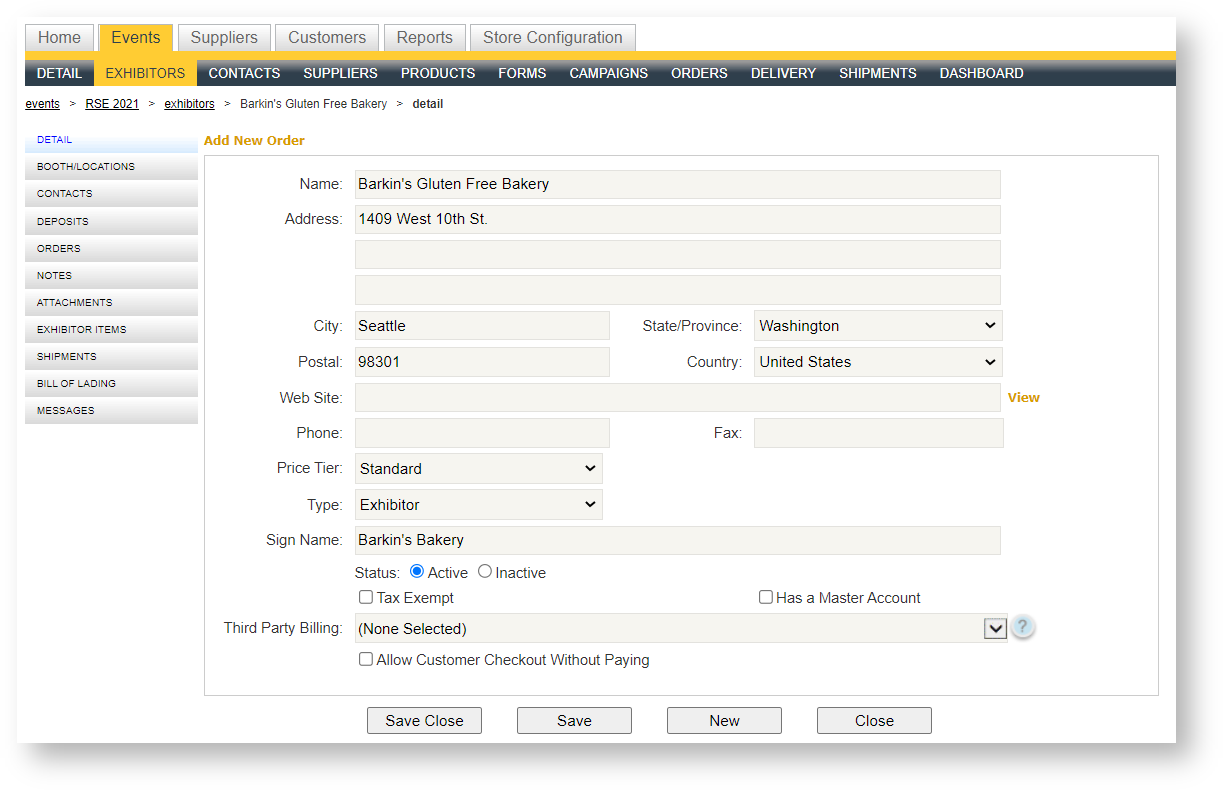The width and height of the screenshot is (1224, 791).
Task: Click the New button
Action: tap(724, 720)
